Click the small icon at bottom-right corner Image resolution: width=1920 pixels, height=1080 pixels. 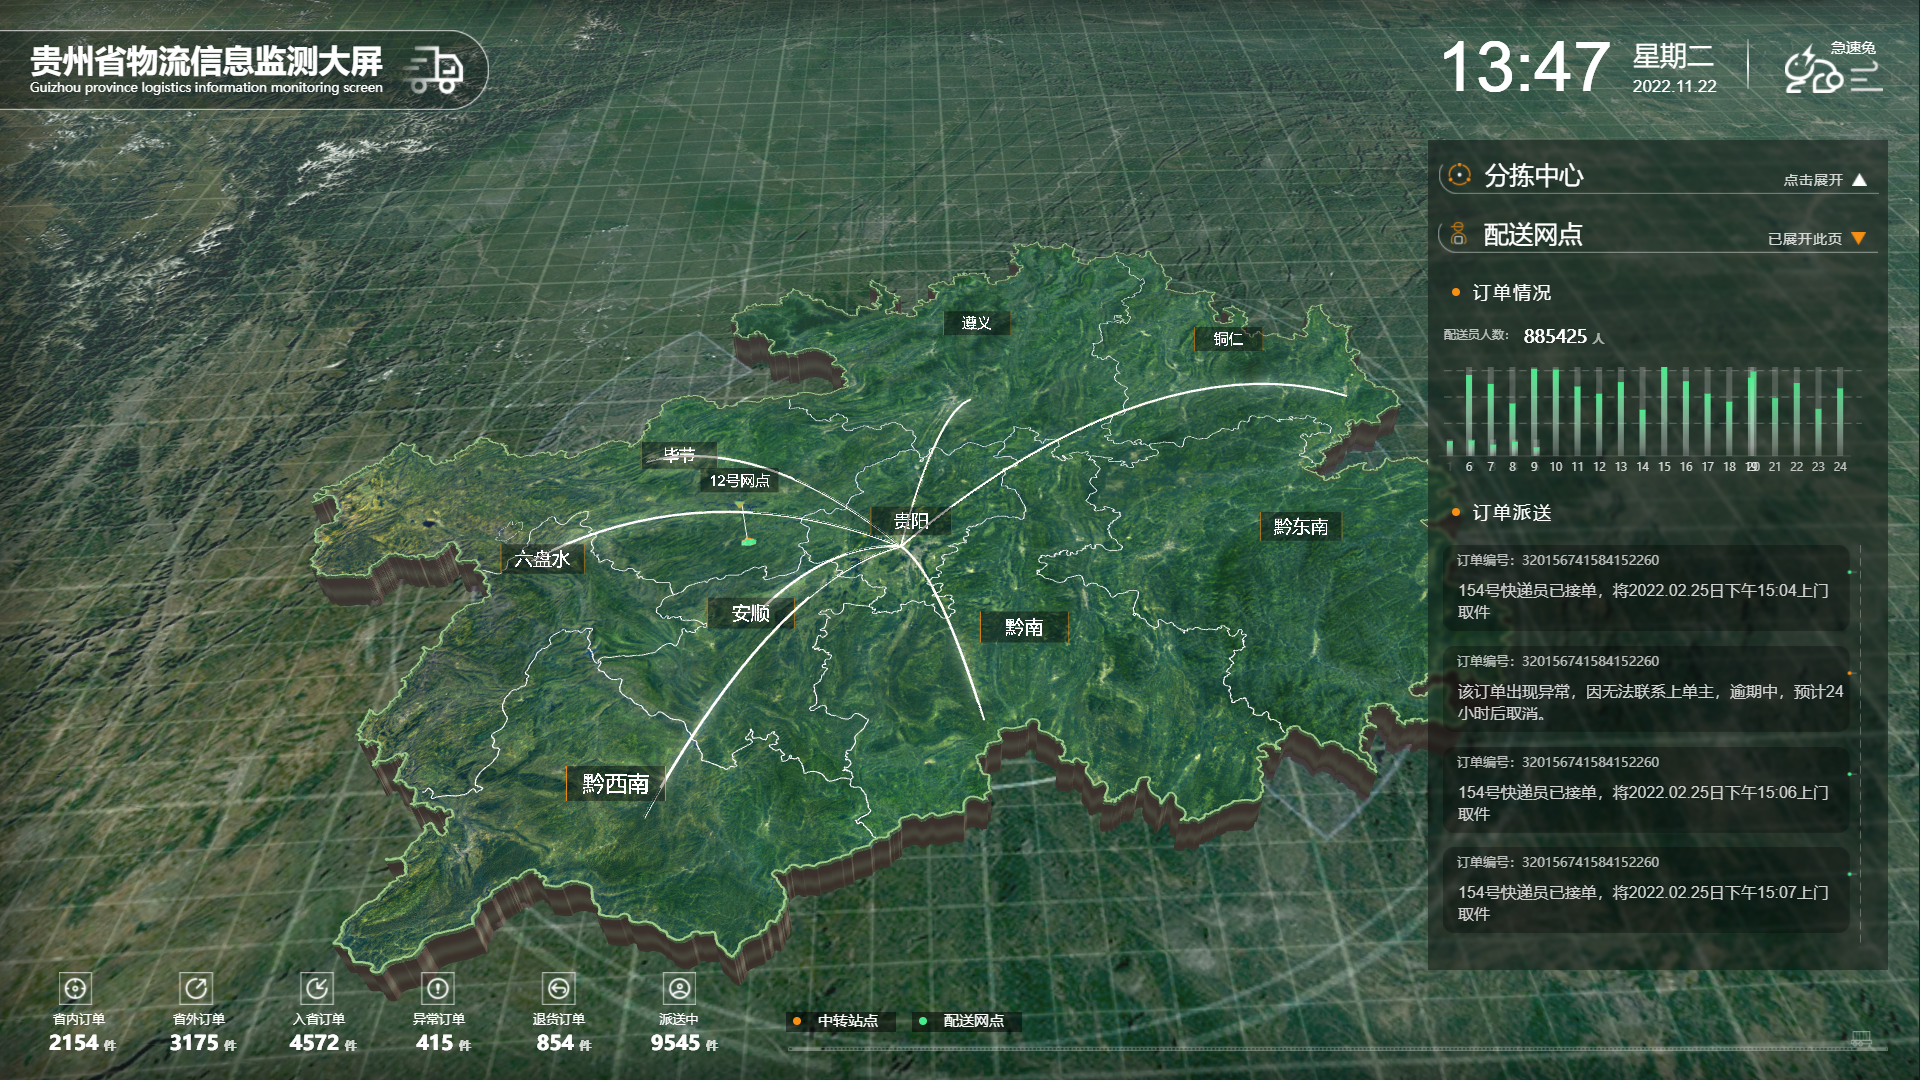coord(1860,1038)
